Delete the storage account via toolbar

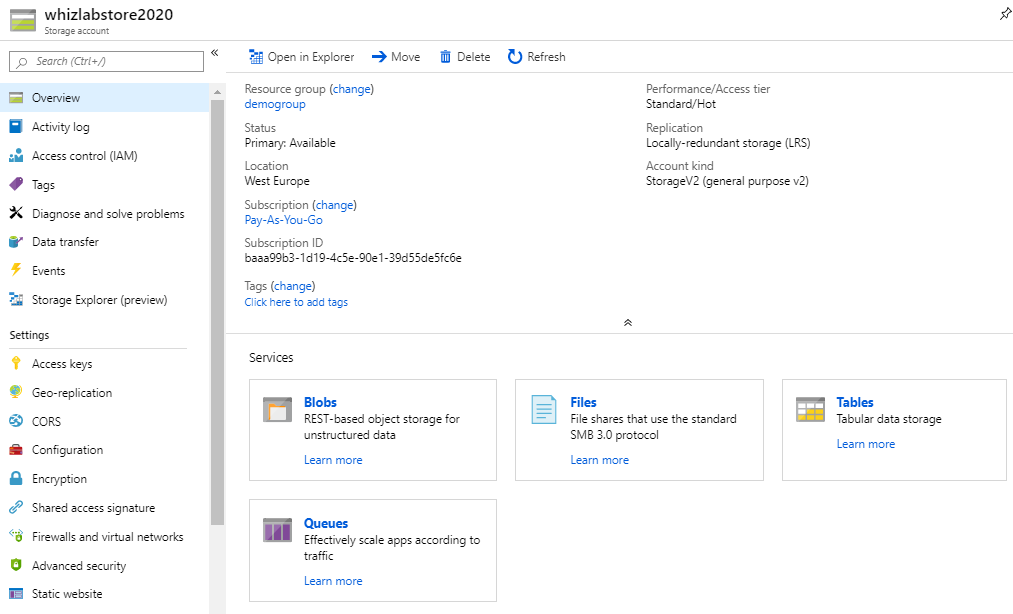pyautogui.click(x=465, y=57)
